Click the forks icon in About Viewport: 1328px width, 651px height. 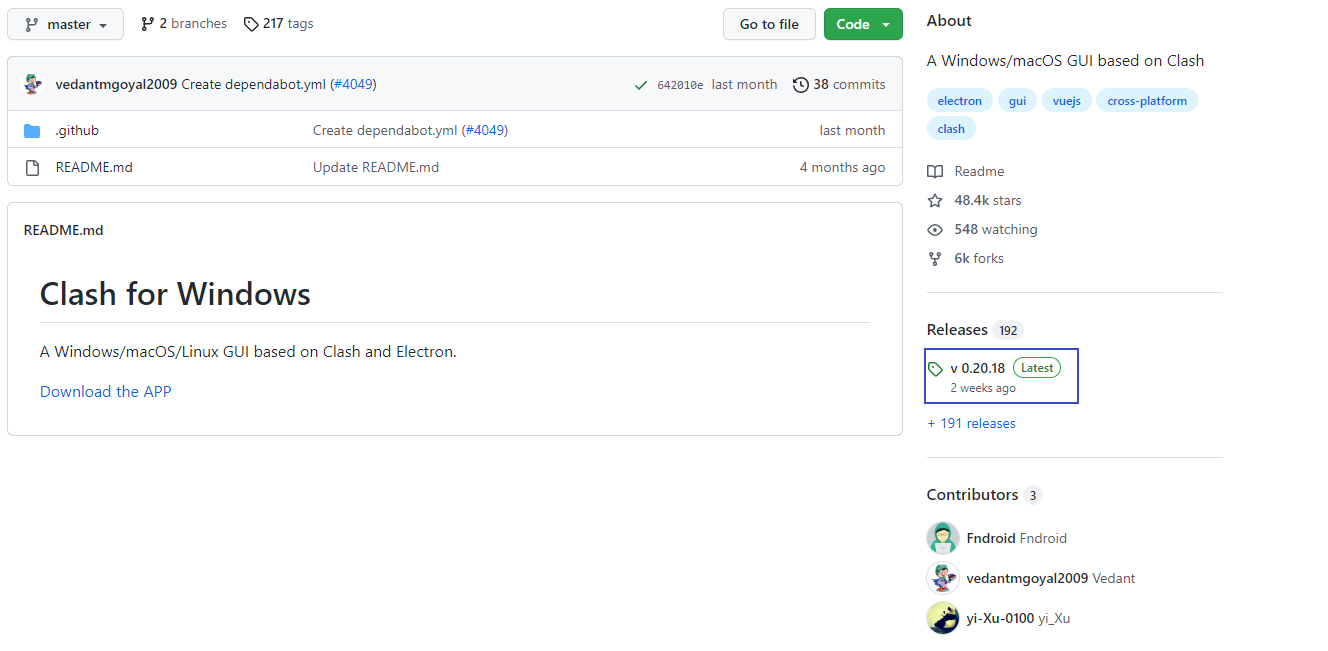coord(935,259)
